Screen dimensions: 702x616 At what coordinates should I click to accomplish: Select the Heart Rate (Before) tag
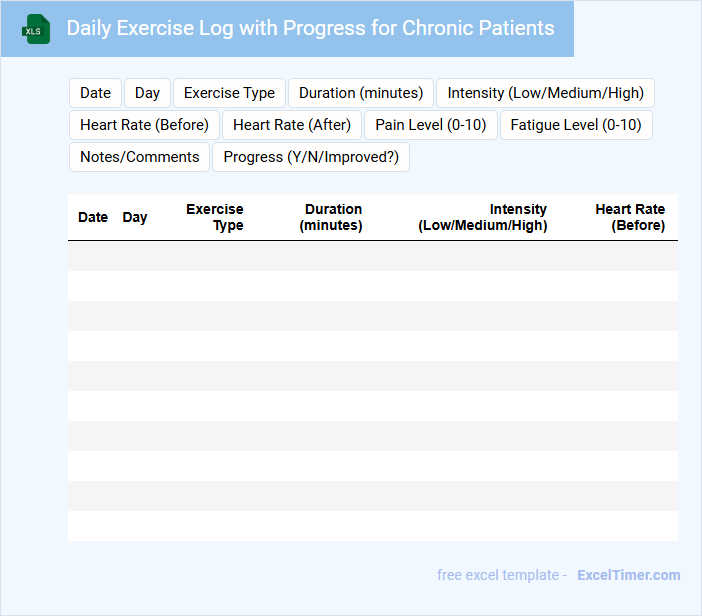[144, 125]
